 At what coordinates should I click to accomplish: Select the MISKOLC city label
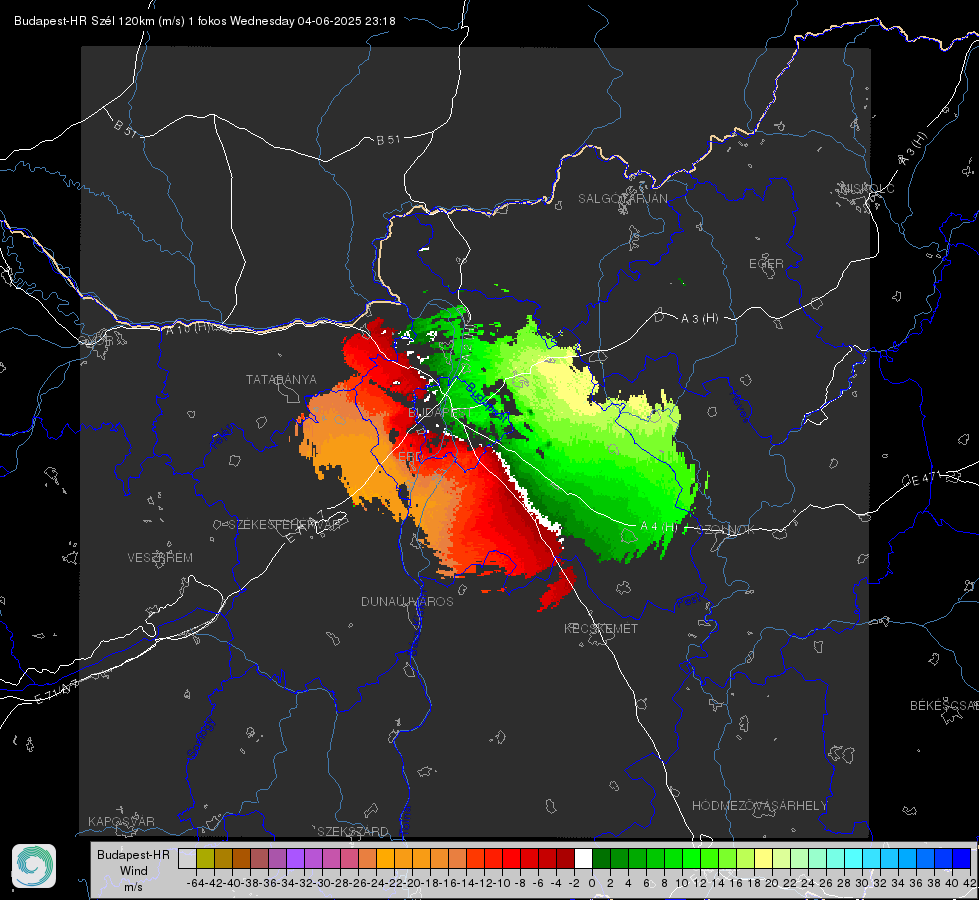pyautogui.click(x=867, y=188)
